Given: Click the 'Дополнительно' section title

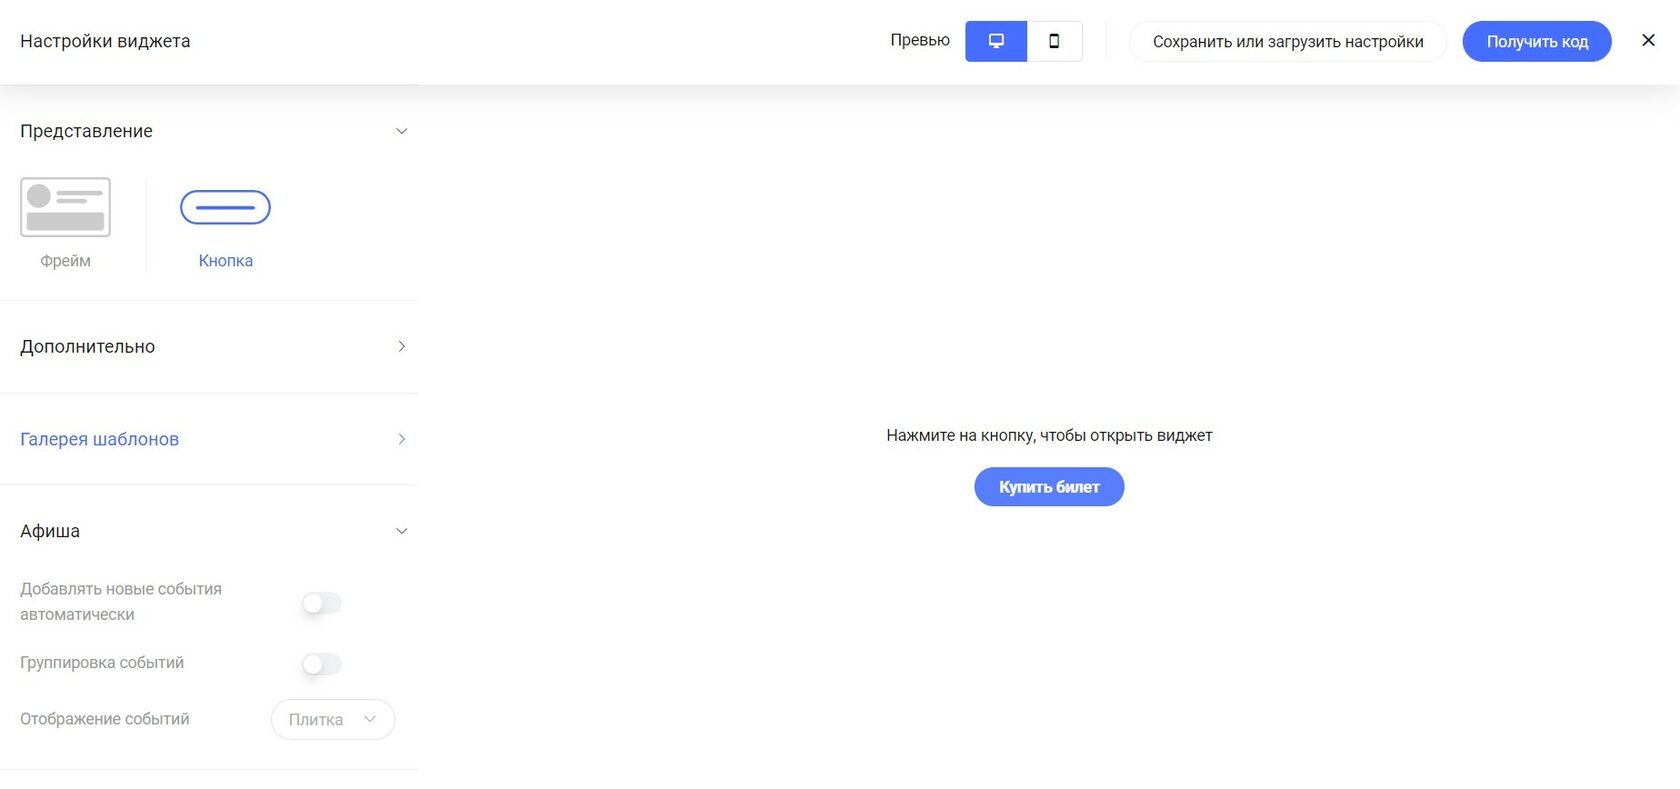Looking at the screenshot, I should coord(87,346).
